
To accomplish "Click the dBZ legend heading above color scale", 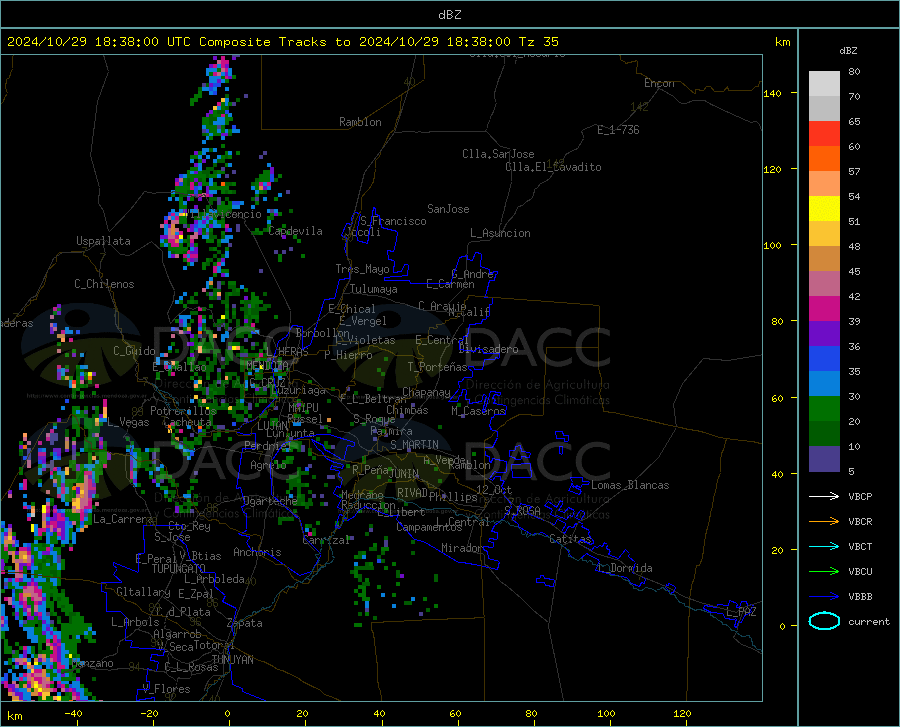I will tap(848, 50).
